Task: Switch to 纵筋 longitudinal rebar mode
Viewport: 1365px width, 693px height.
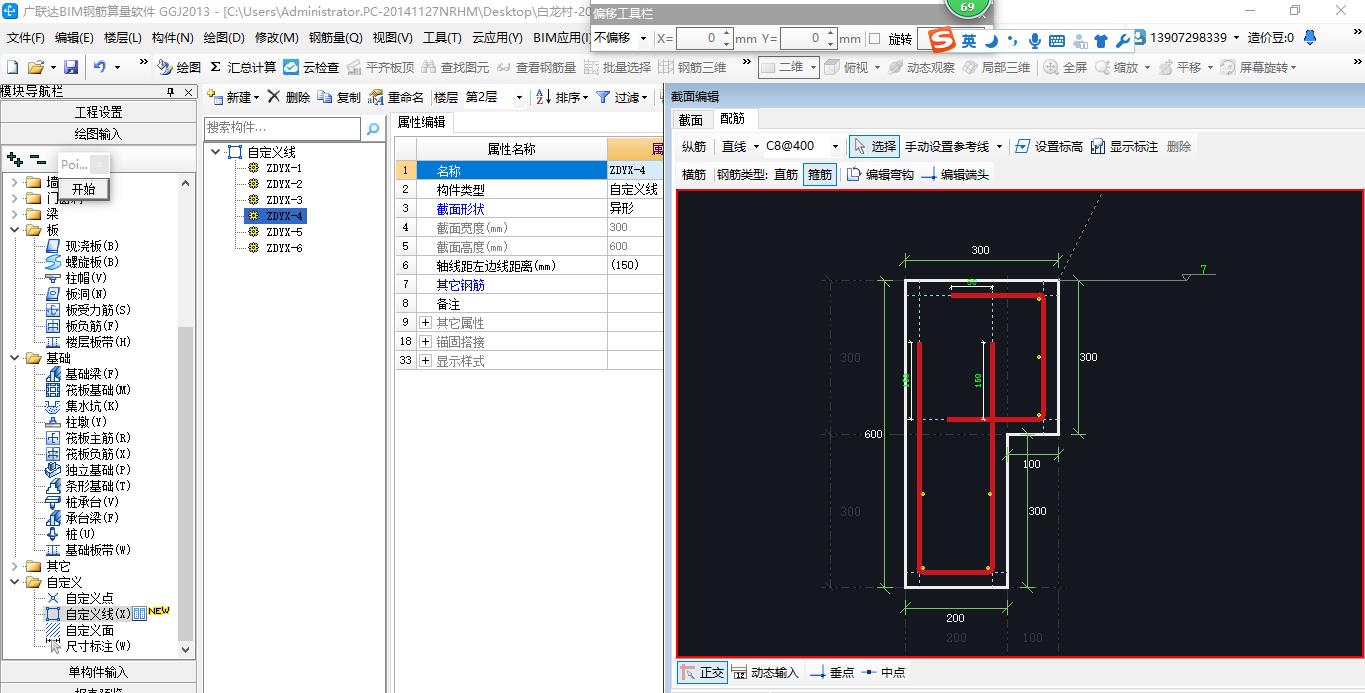Action: 694,146
